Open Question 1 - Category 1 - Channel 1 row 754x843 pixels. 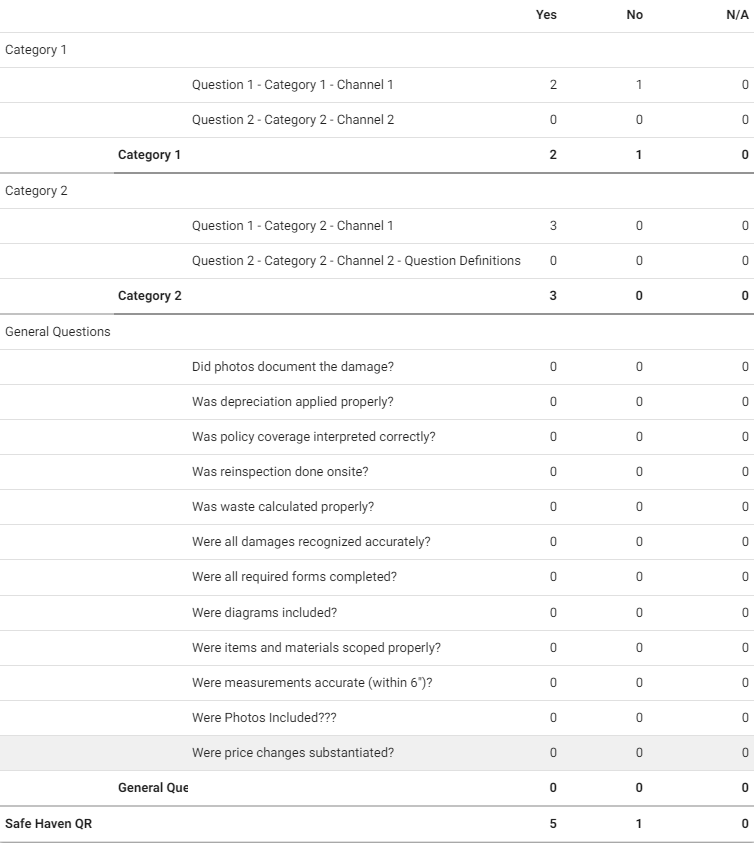(x=292, y=85)
